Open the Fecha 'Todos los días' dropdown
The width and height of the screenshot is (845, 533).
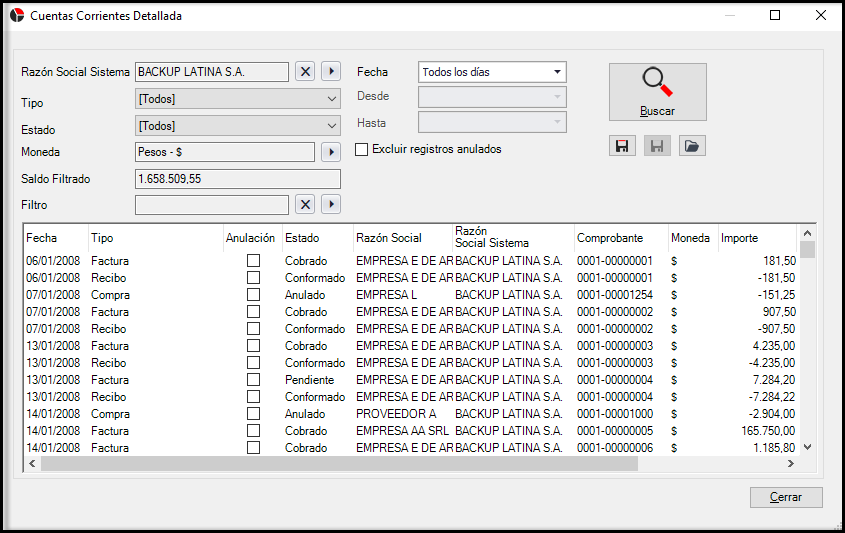pyautogui.click(x=557, y=72)
